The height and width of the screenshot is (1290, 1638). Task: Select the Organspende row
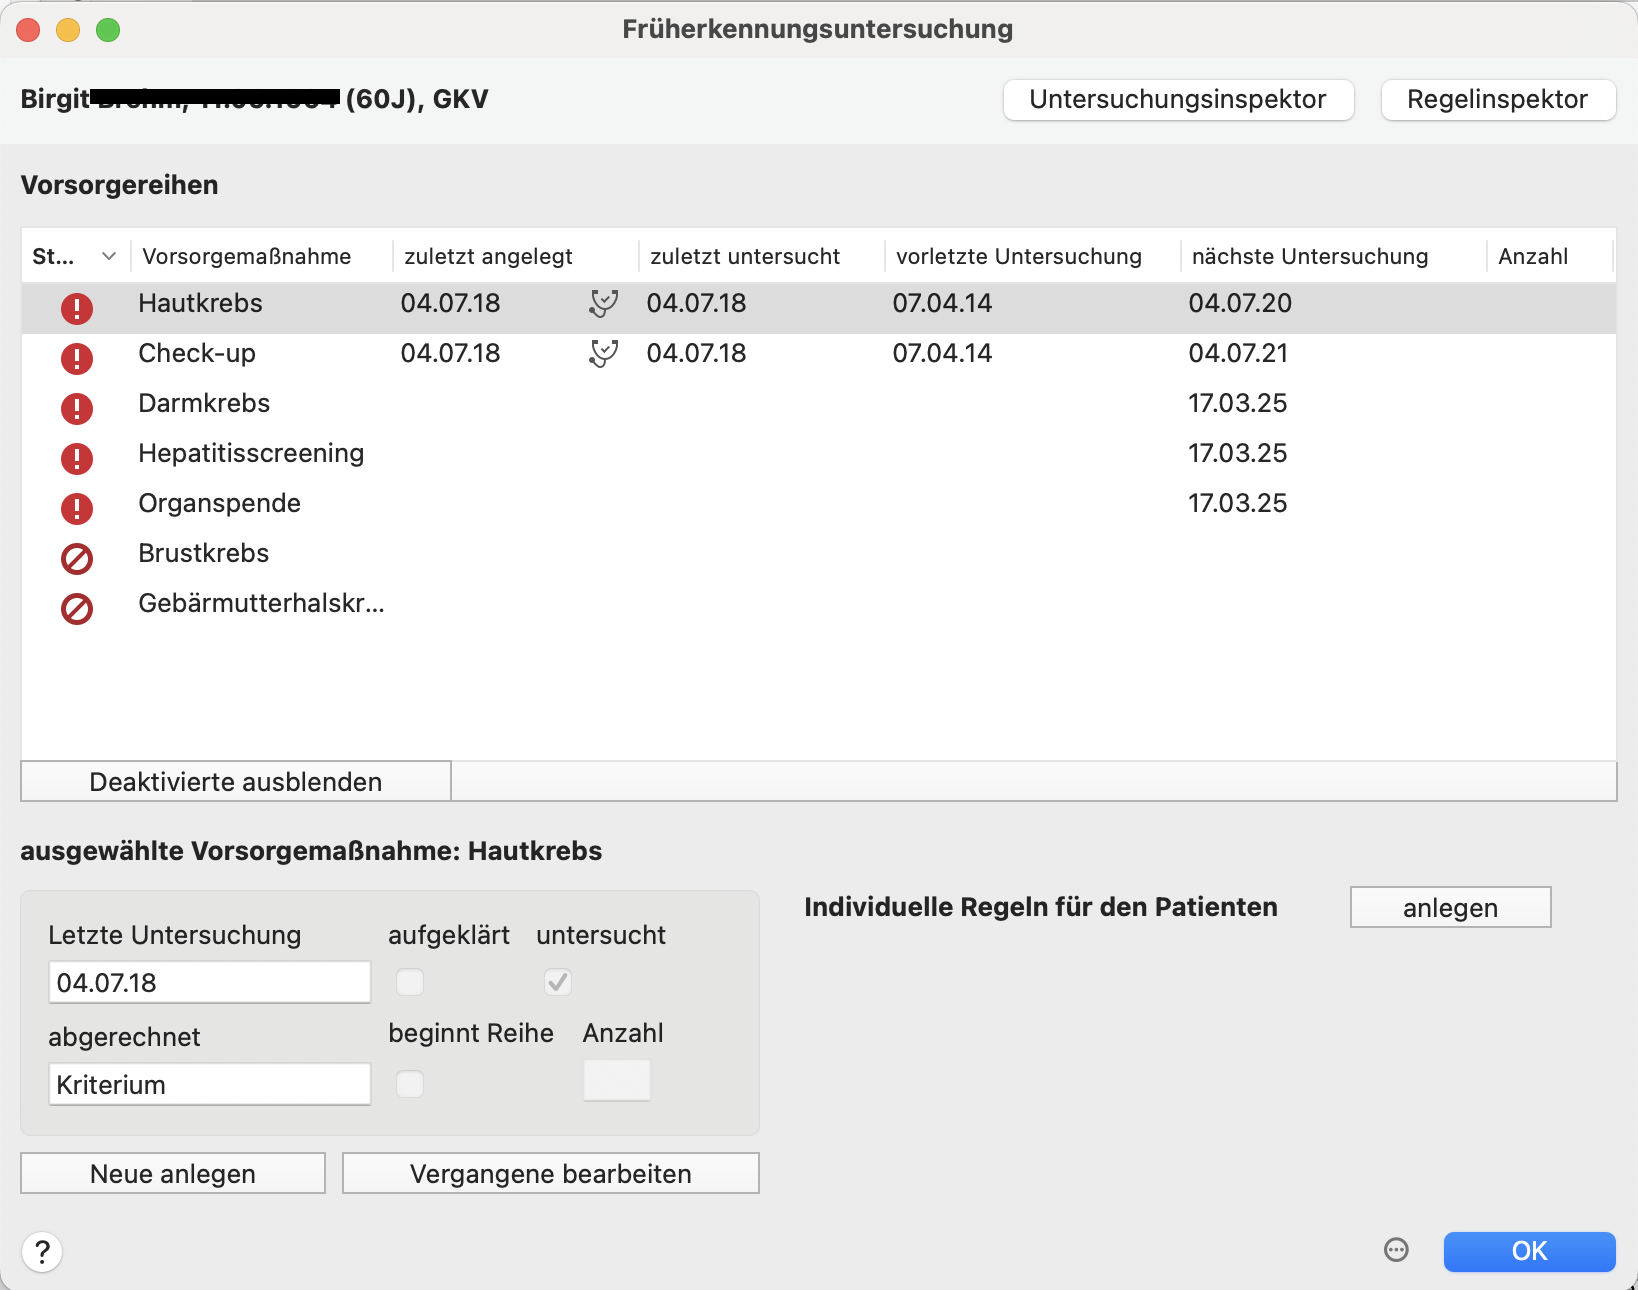point(819,503)
